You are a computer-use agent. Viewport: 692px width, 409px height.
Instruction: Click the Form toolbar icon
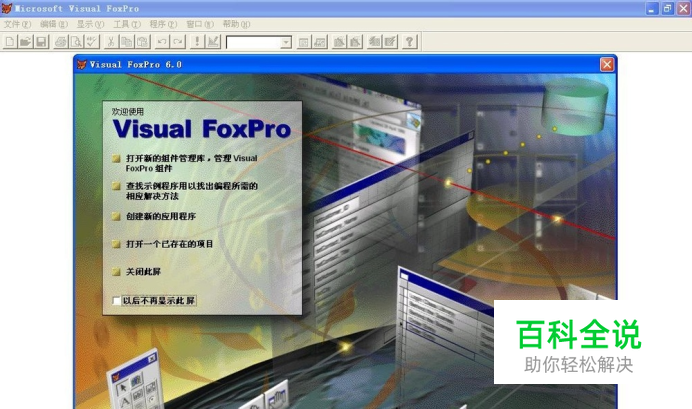(339, 42)
